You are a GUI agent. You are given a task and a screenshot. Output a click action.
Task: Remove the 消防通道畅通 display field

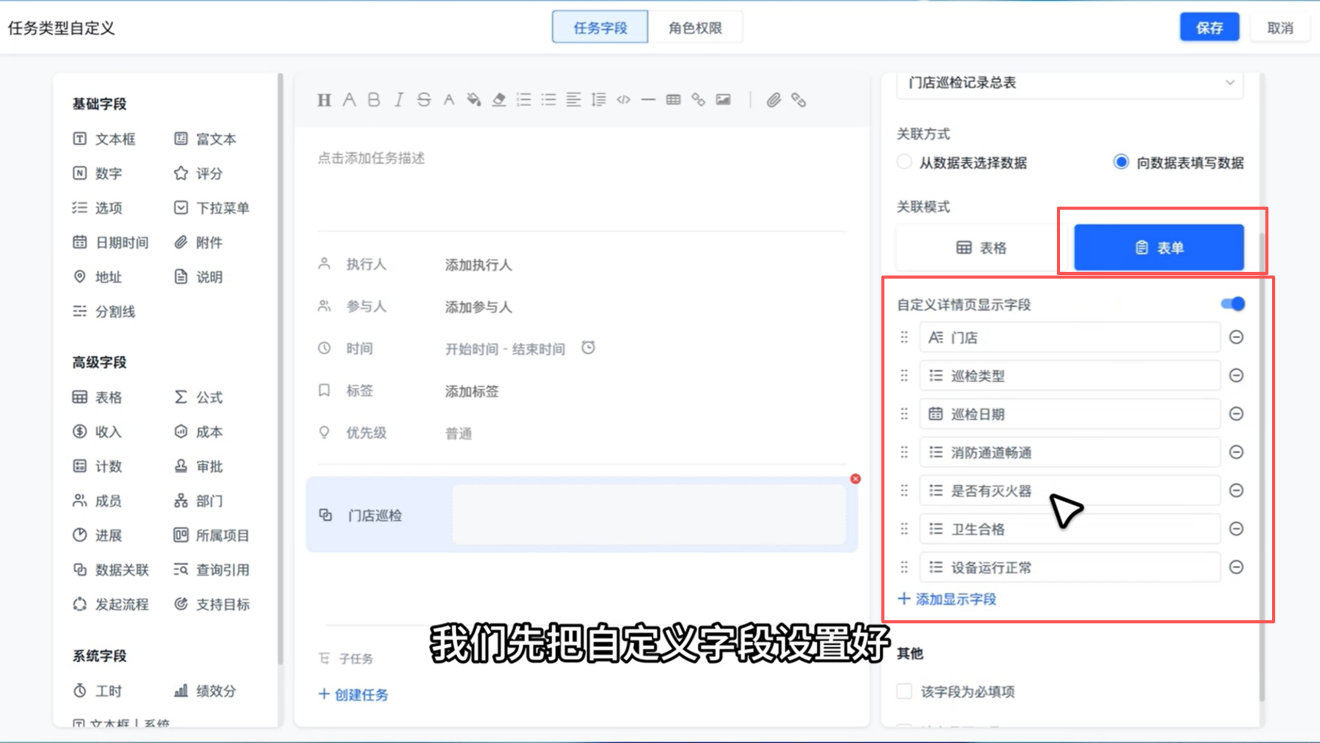tap(1237, 452)
